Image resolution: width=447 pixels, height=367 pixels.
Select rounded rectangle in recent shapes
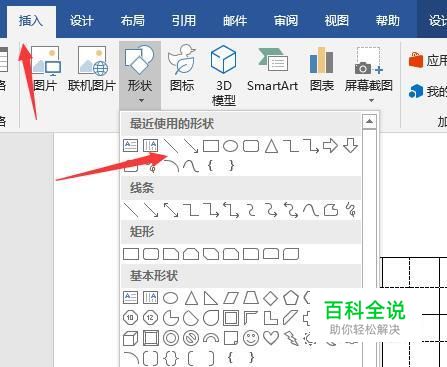click(x=251, y=146)
